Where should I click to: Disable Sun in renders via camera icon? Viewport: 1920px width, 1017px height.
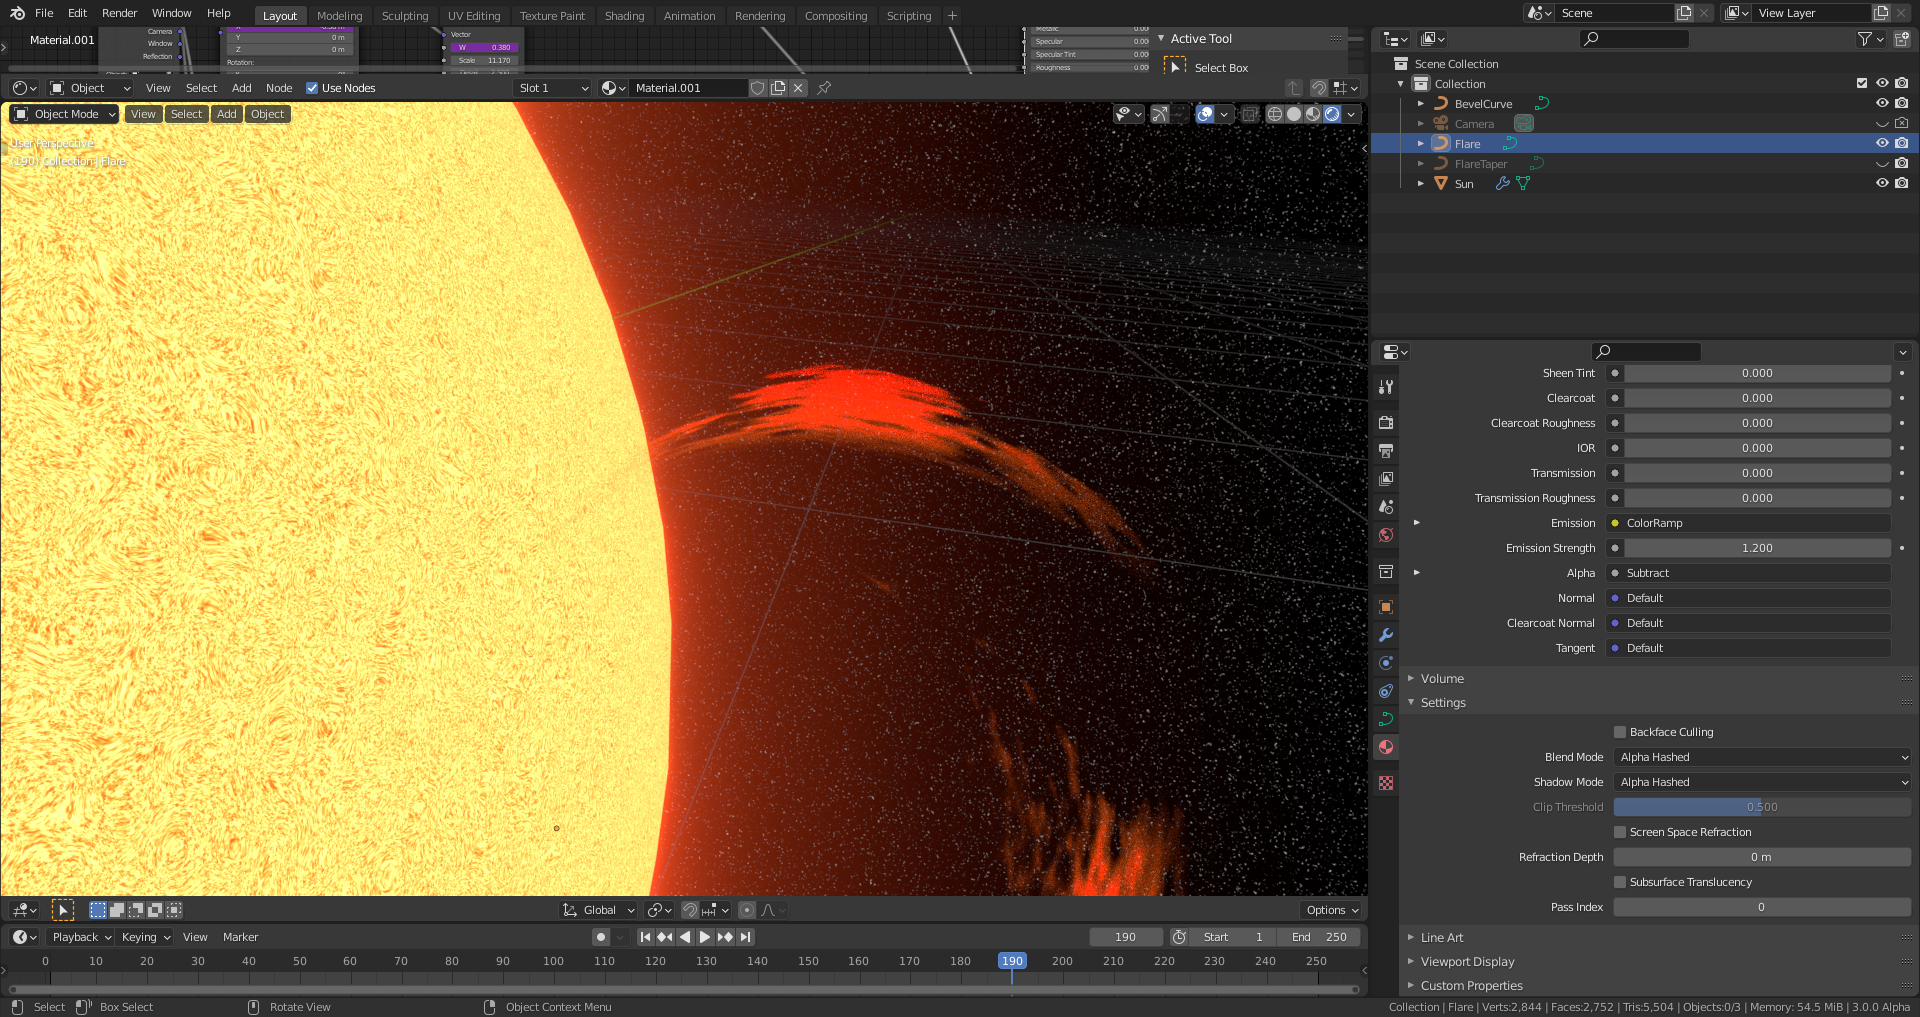tap(1902, 184)
